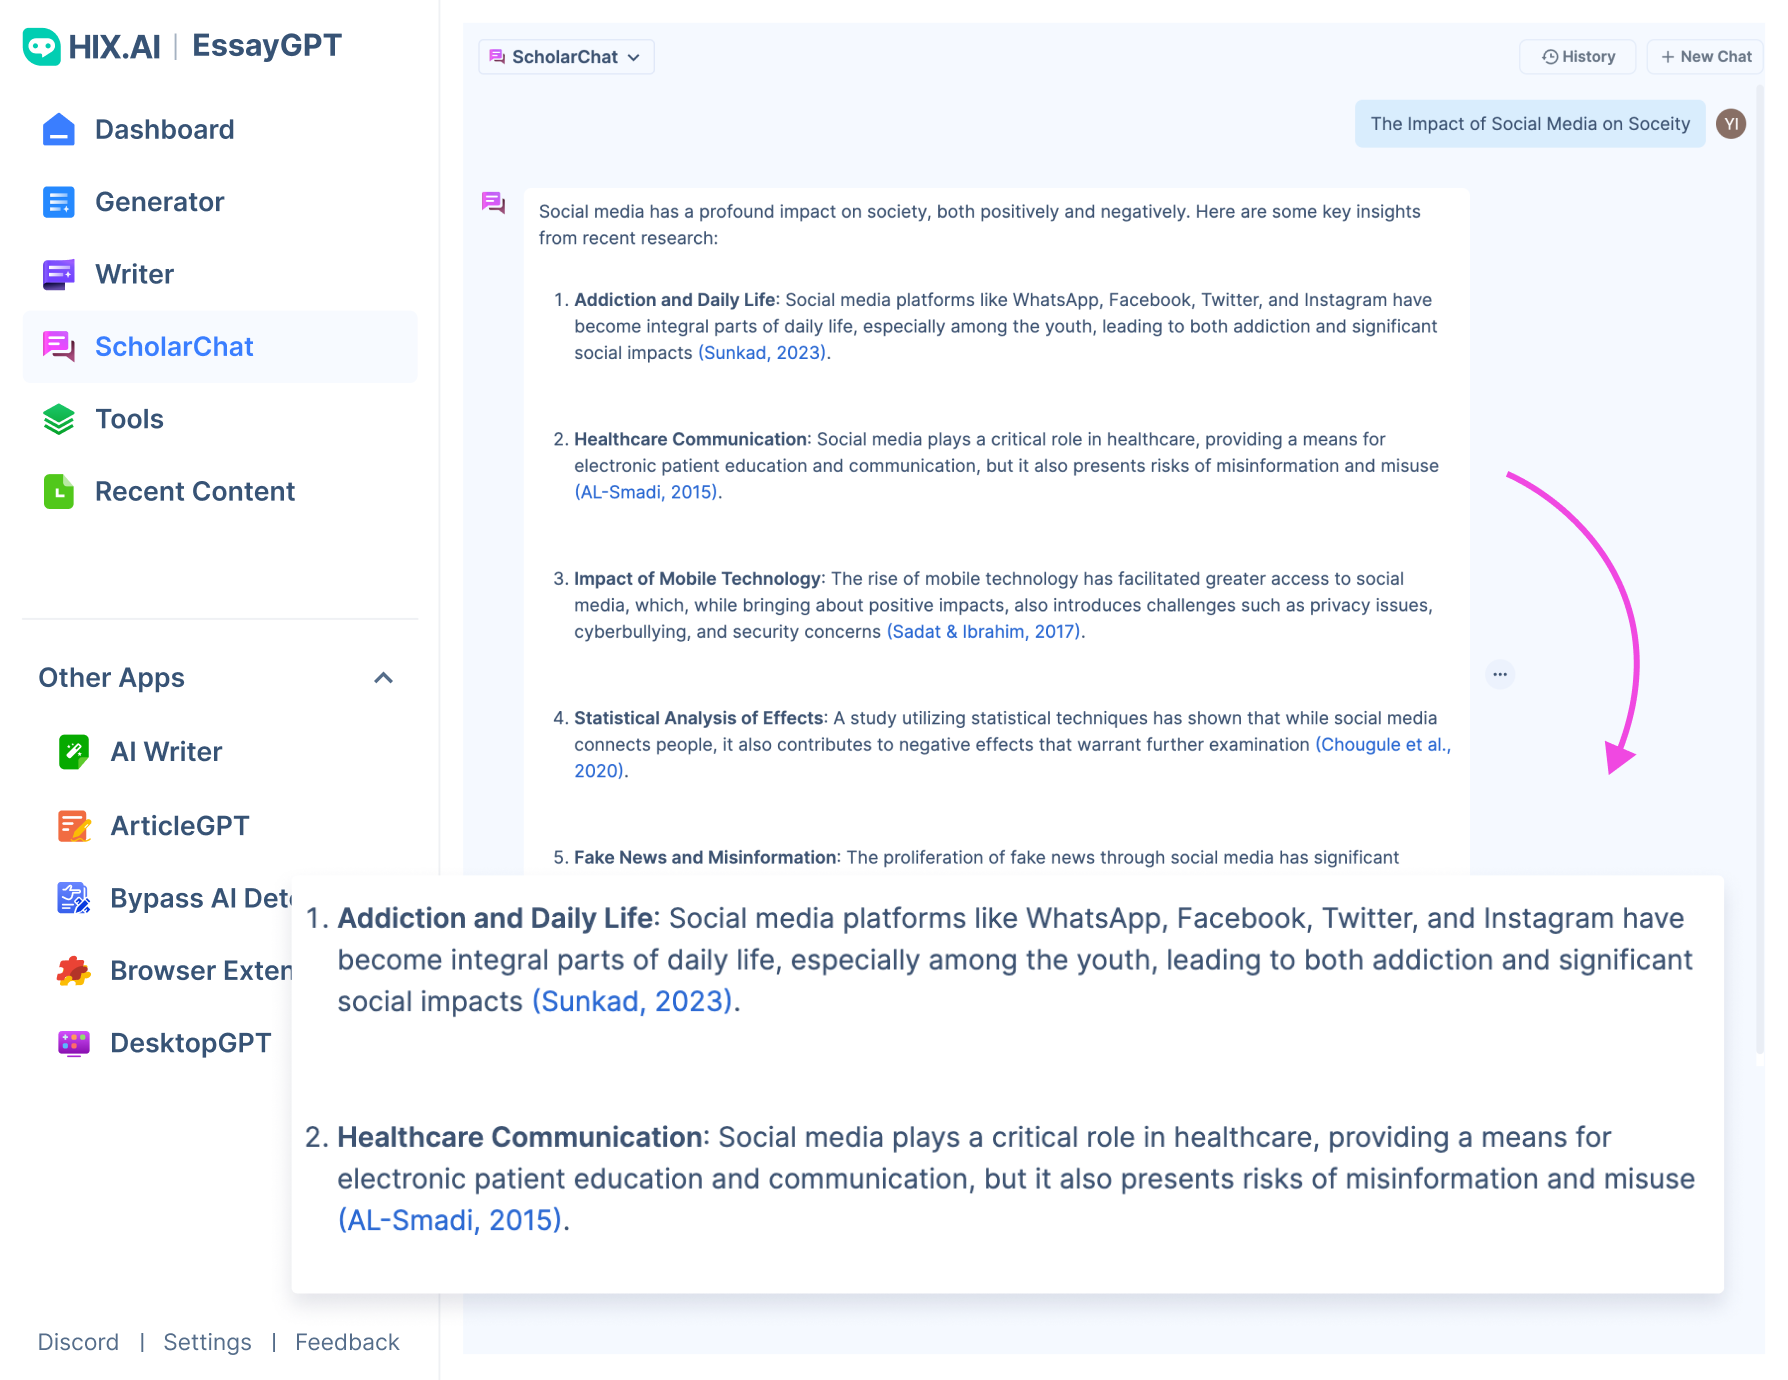This screenshot has height=1380, width=1788.
Task: Collapse the Other Apps section
Action: point(383,678)
